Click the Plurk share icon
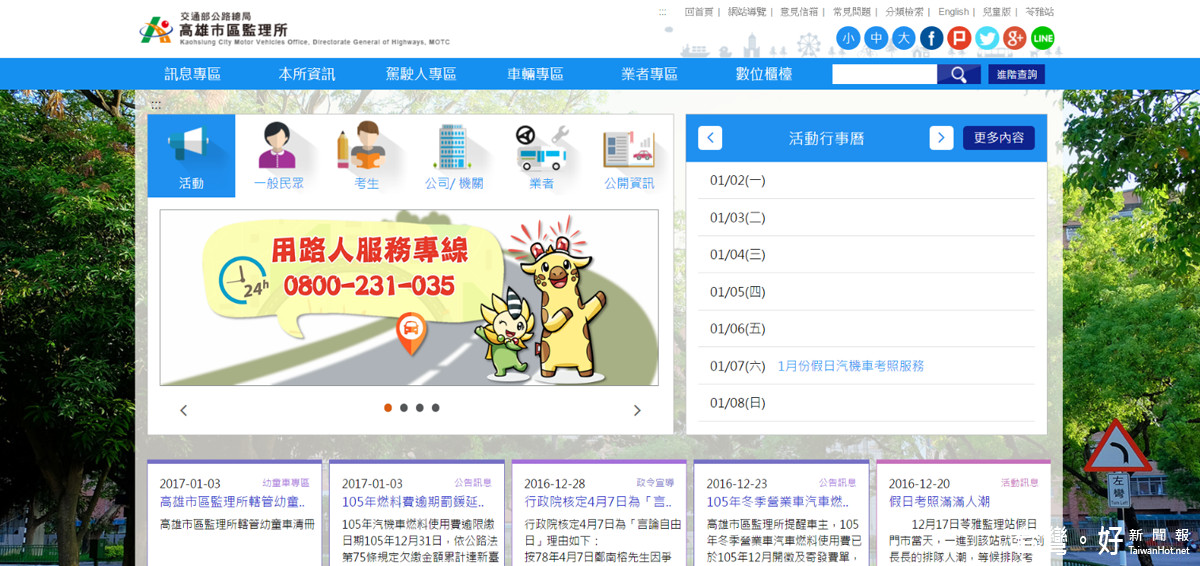Image resolution: width=1200 pixels, height=566 pixels. click(x=959, y=38)
